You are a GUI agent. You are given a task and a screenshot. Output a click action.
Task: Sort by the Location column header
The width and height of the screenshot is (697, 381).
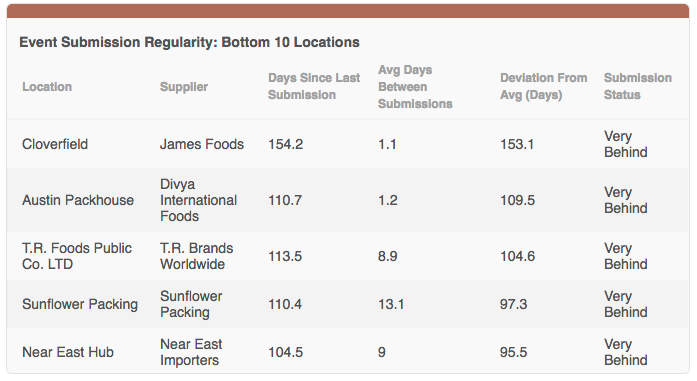coord(47,87)
